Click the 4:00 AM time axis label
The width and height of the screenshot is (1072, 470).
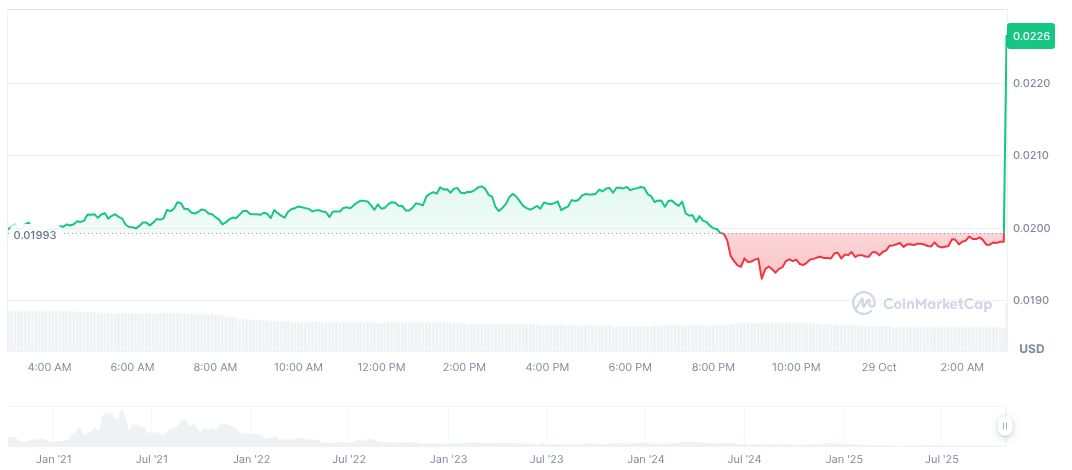[x=50, y=367]
